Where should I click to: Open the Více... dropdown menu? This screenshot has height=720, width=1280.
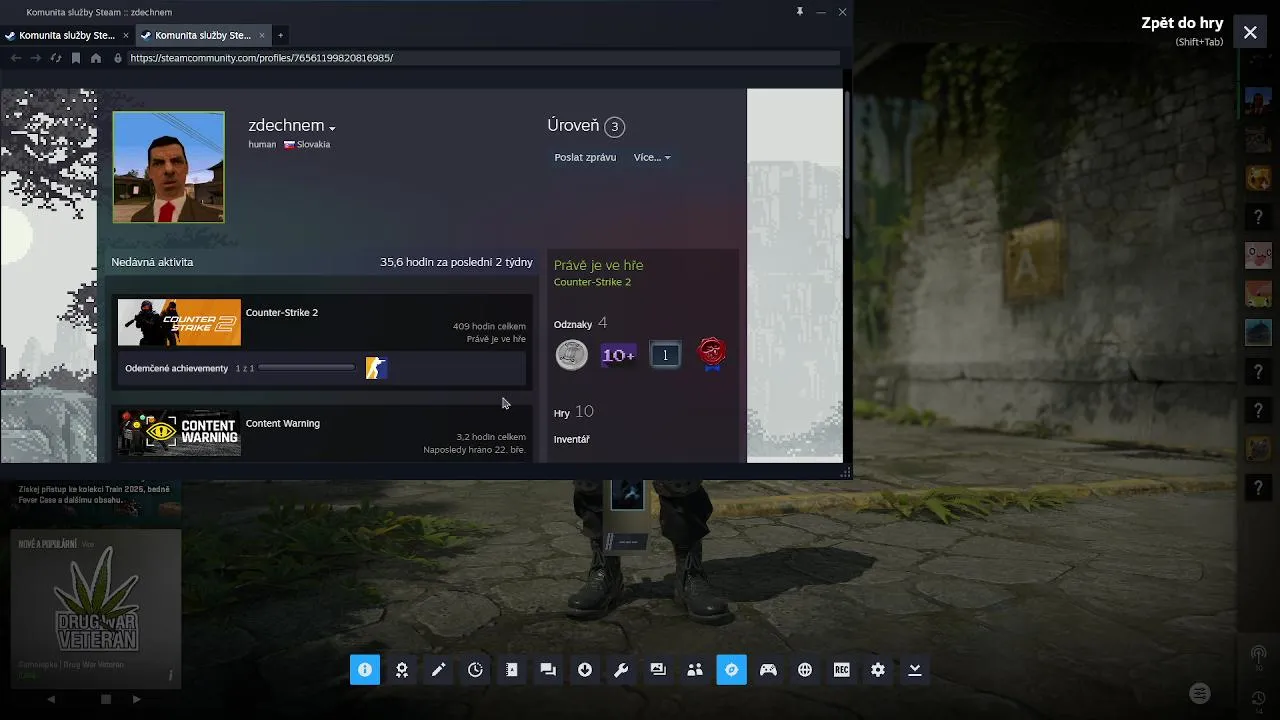pyautogui.click(x=652, y=157)
